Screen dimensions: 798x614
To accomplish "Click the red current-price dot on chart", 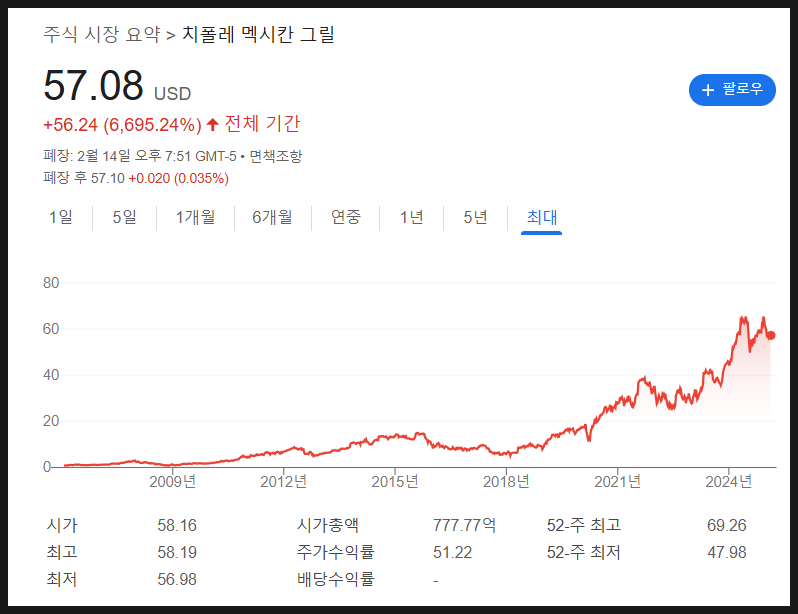I will pyautogui.click(x=771, y=336).
